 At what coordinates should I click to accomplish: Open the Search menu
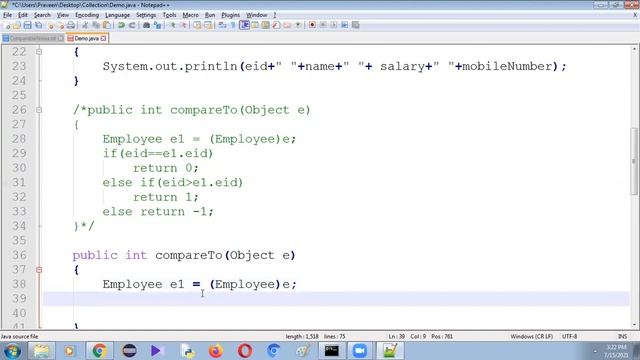[42, 15]
